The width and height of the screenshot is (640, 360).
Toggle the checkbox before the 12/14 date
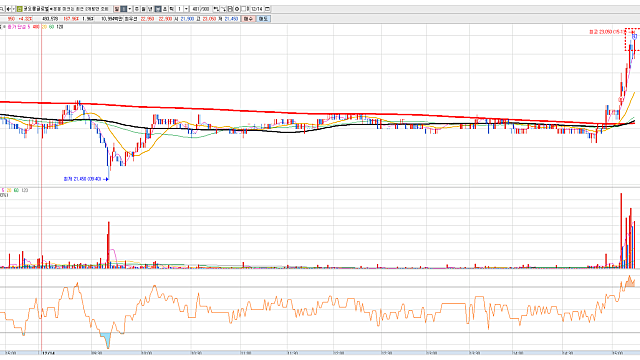click(x=244, y=9)
